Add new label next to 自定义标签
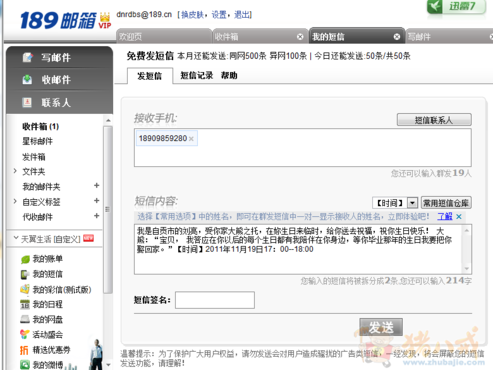Viewport: 493px width, 370px height. pyautogui.click(x=97, y=200)
